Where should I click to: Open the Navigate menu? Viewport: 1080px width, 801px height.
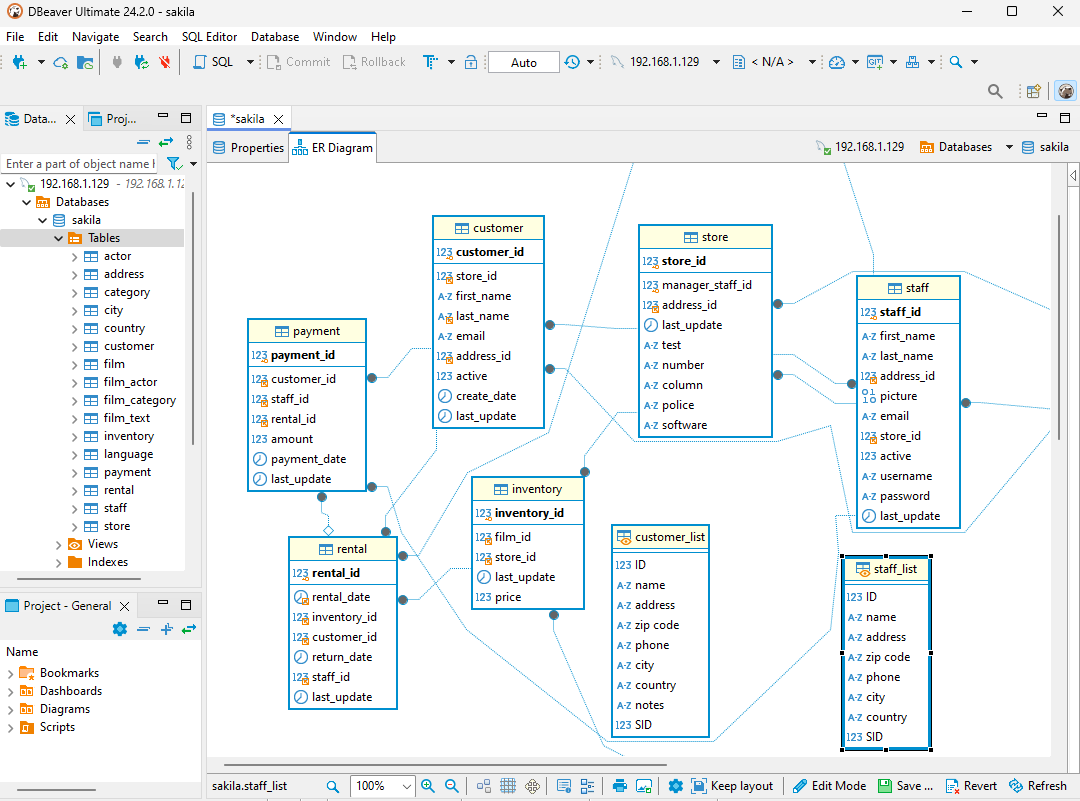pyautogui.click(x=96, y=37)
